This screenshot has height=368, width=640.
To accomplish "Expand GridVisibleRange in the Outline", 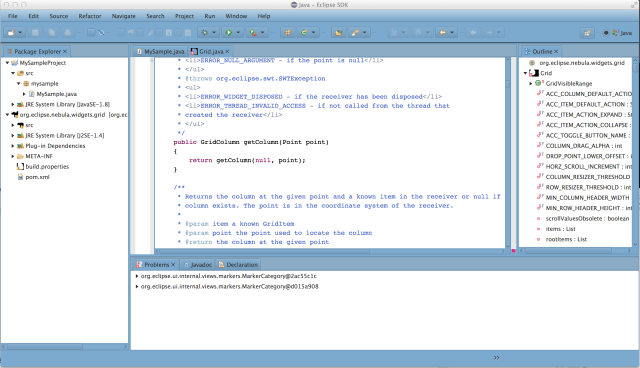I will click(x=531, y=84).
